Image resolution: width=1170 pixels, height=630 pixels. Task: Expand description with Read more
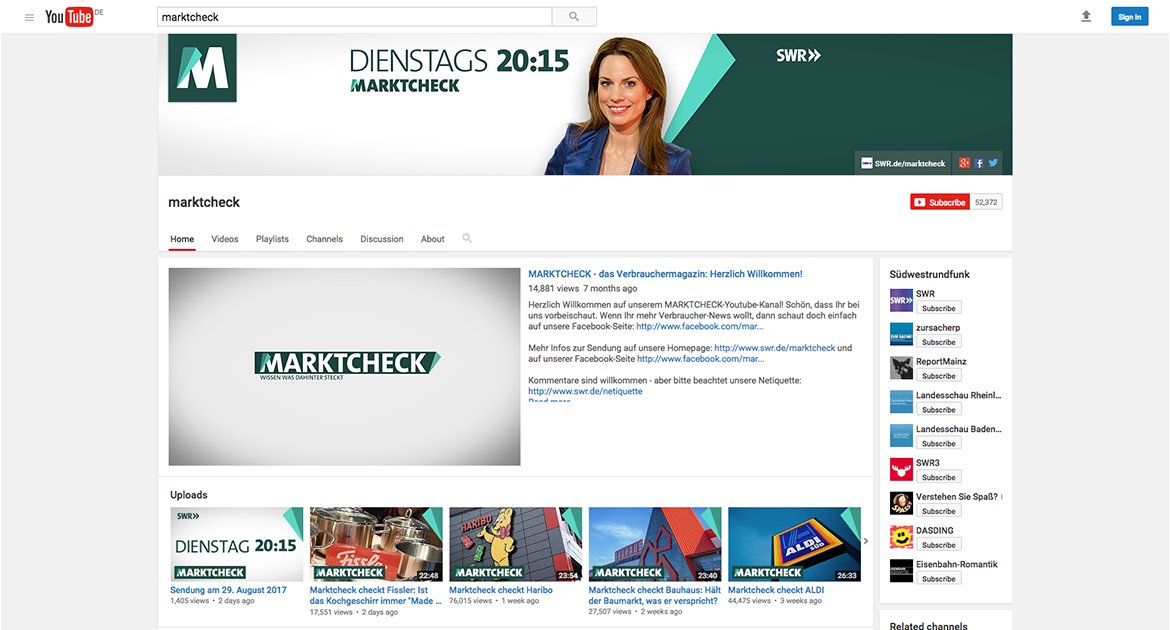549,401
